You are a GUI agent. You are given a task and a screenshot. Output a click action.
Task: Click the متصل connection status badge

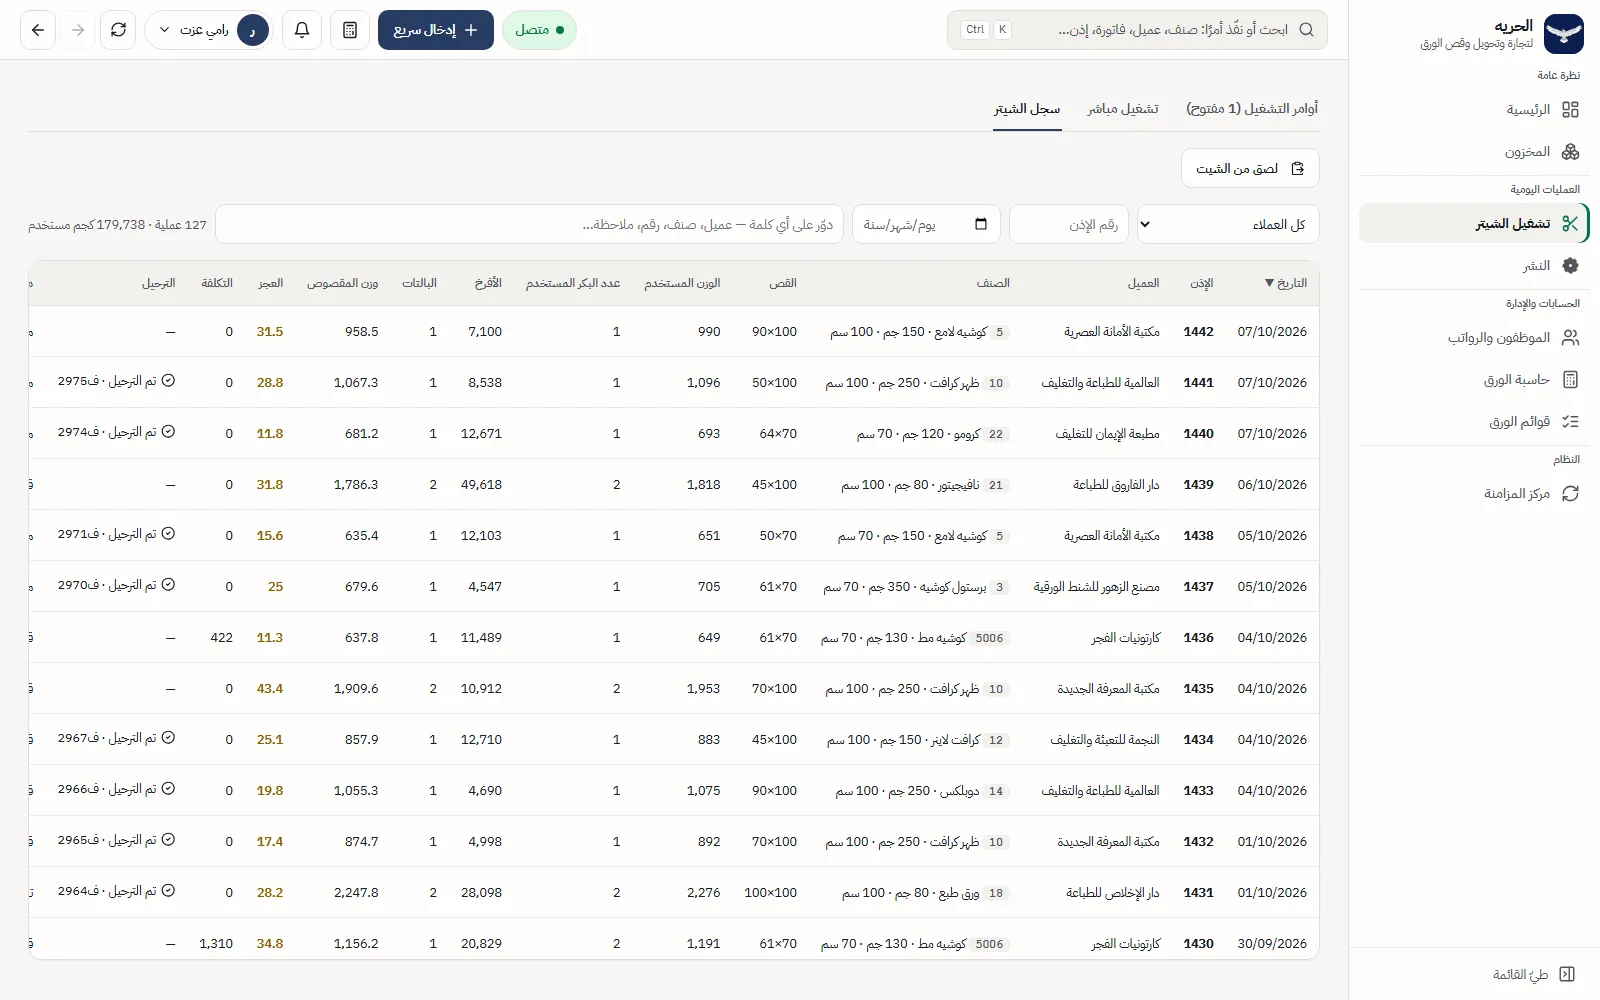pos(539,30)
